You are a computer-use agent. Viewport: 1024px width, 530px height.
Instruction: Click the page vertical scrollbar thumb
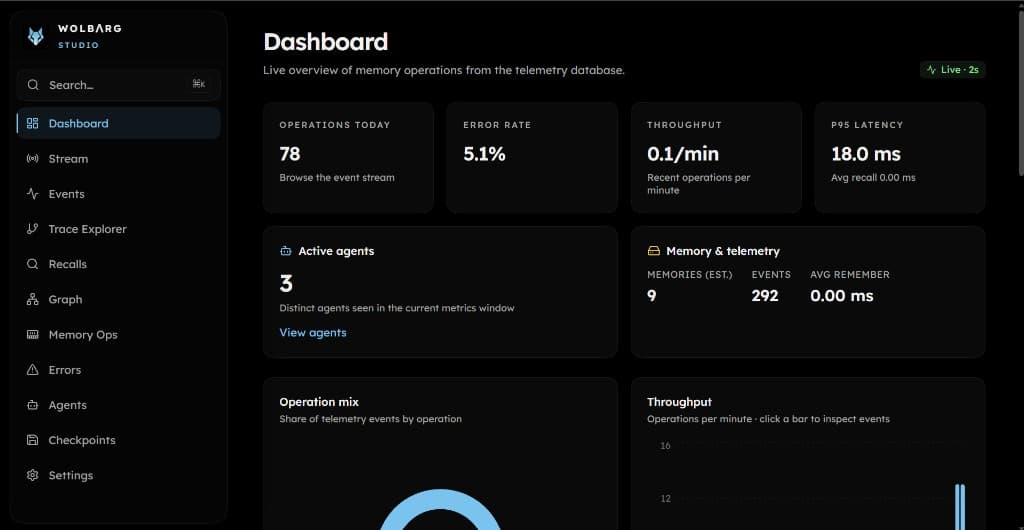[x=1021, y=95]
